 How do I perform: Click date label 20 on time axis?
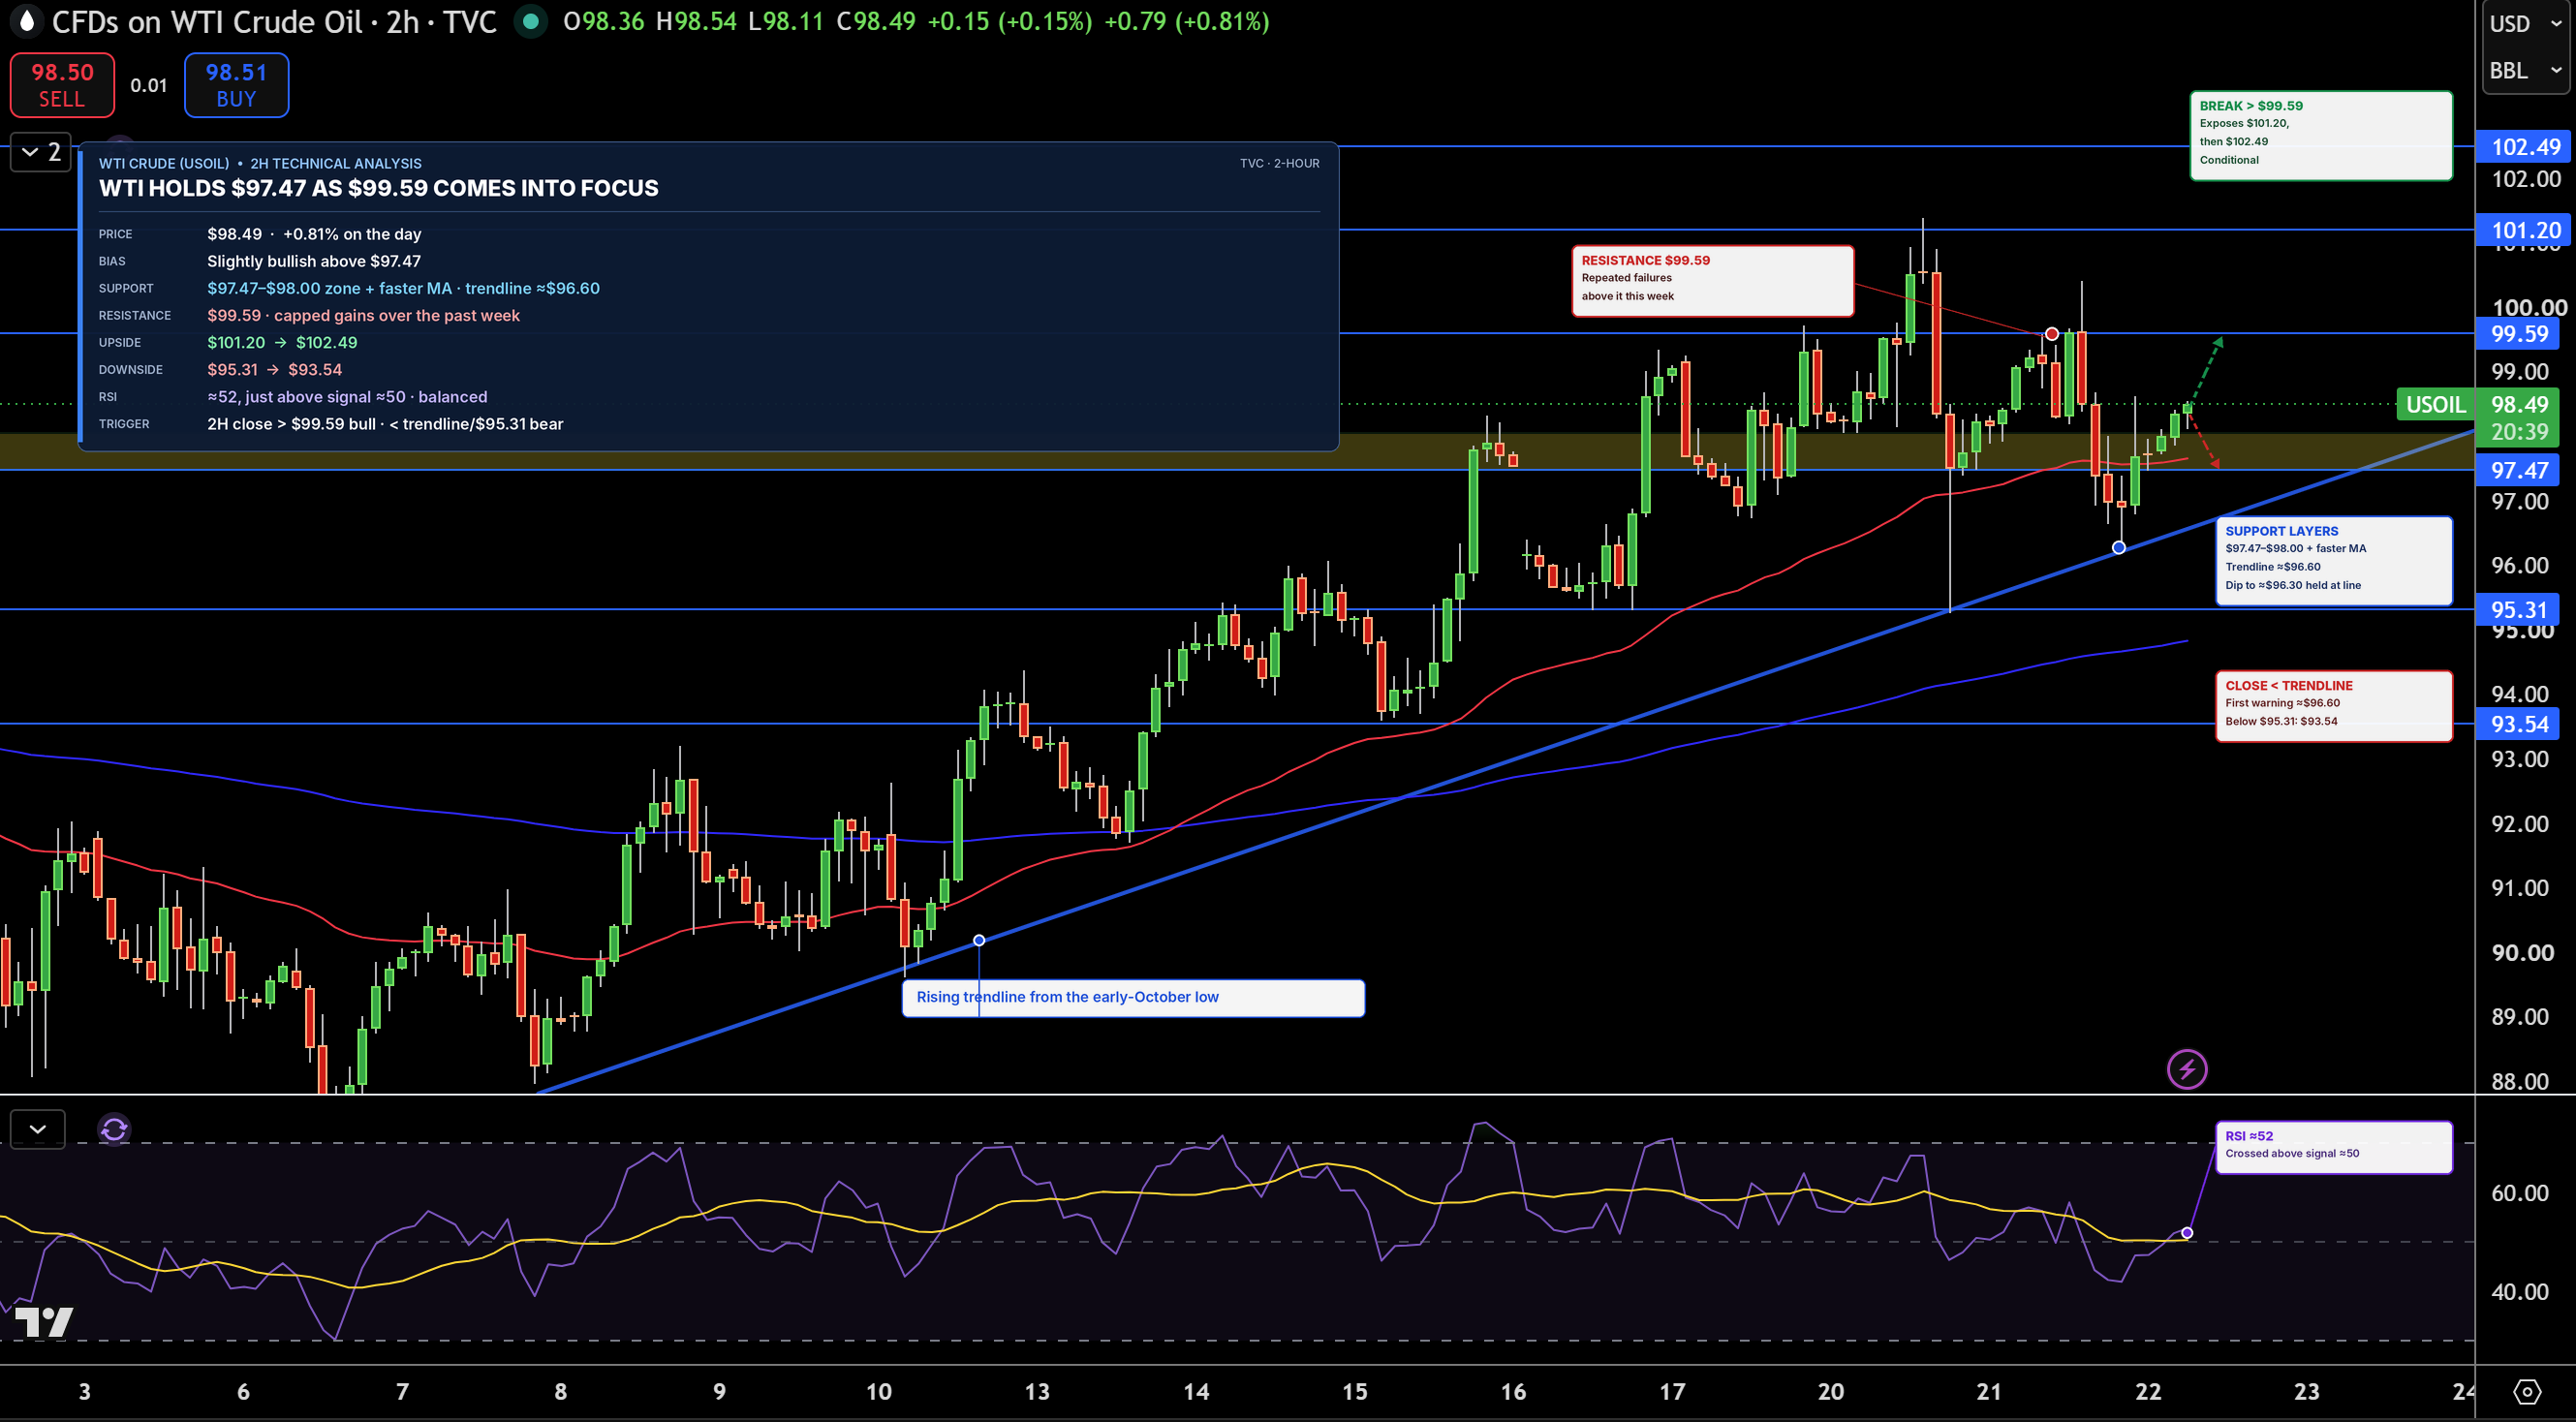coord(1831,1391)
